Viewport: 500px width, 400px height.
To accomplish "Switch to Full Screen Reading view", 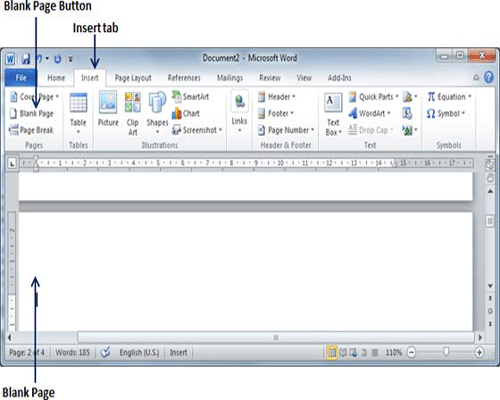I will click(x=343, y=352).
